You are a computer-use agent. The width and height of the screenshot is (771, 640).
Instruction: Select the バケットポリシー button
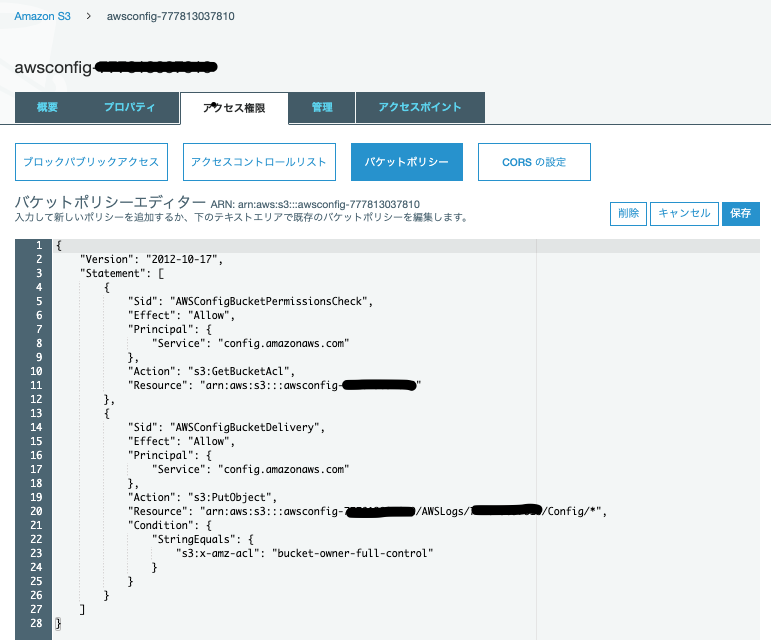click(407, 162)
